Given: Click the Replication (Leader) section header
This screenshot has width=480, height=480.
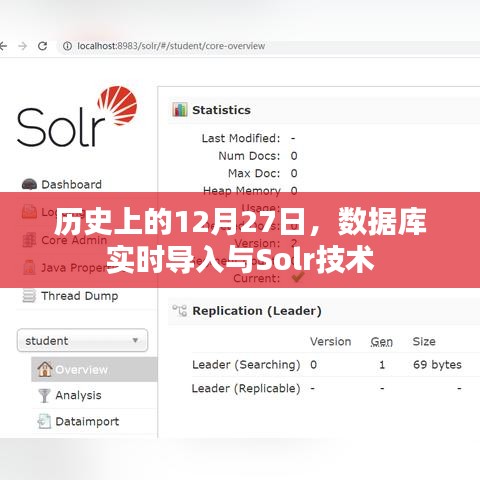Looking at the screenshot, I should click(257, 311).
